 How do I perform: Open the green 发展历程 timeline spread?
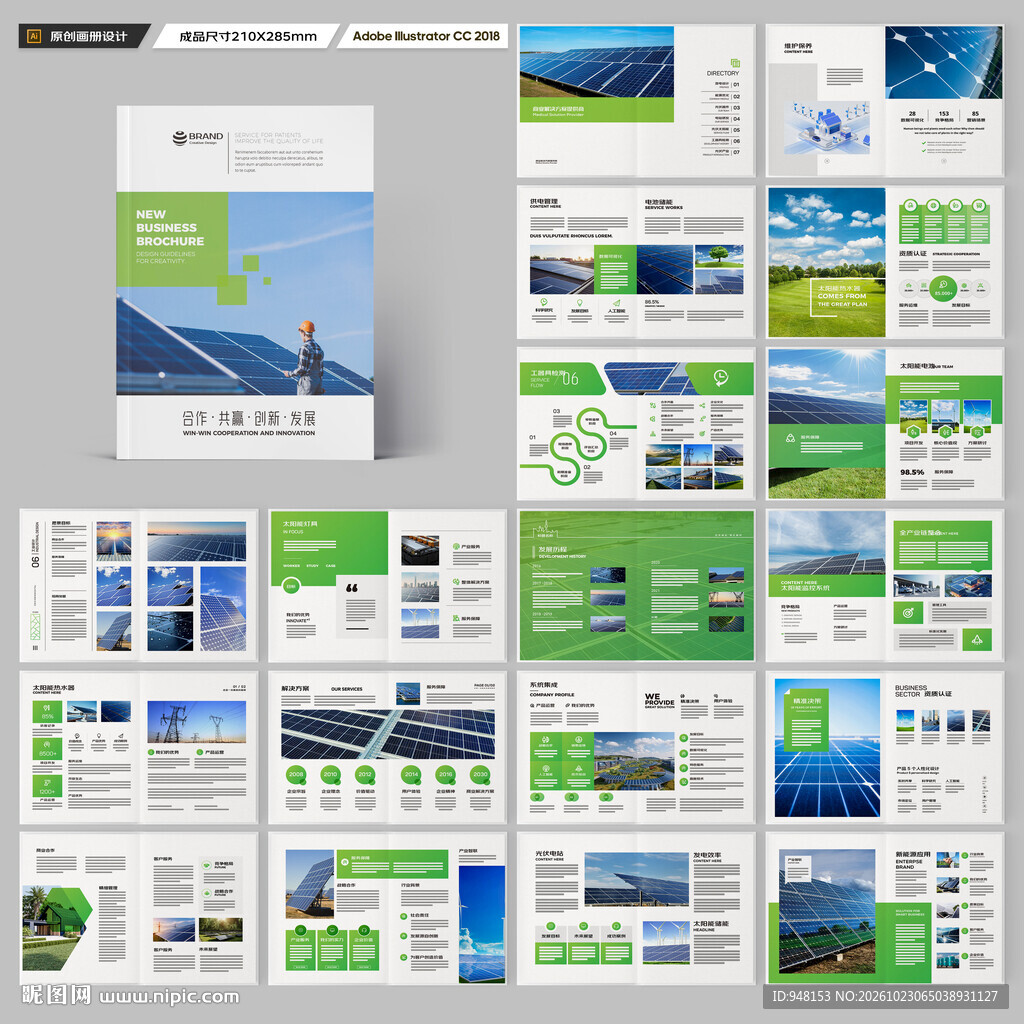(636, 585)
